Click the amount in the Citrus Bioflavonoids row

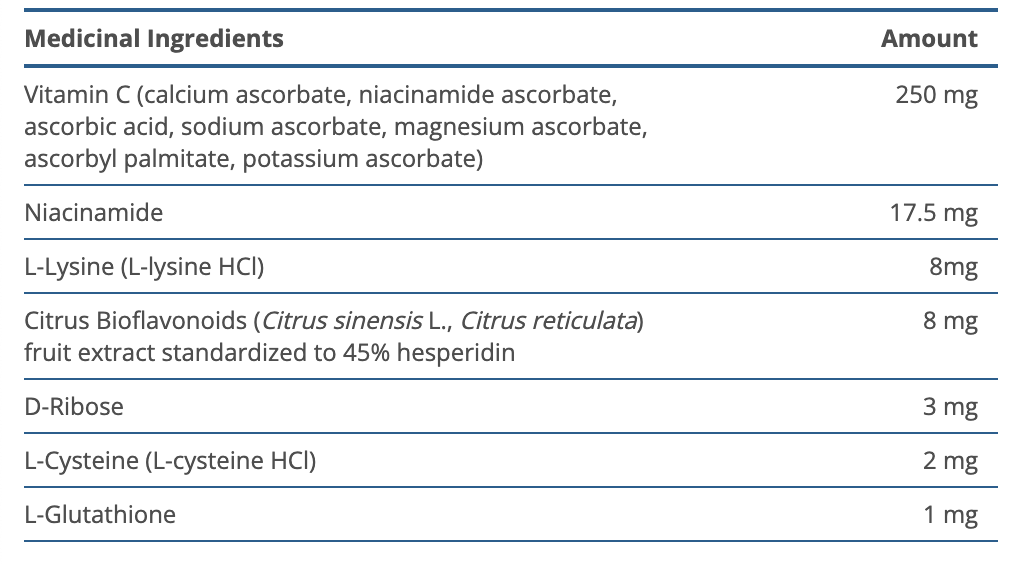(951, 322)
